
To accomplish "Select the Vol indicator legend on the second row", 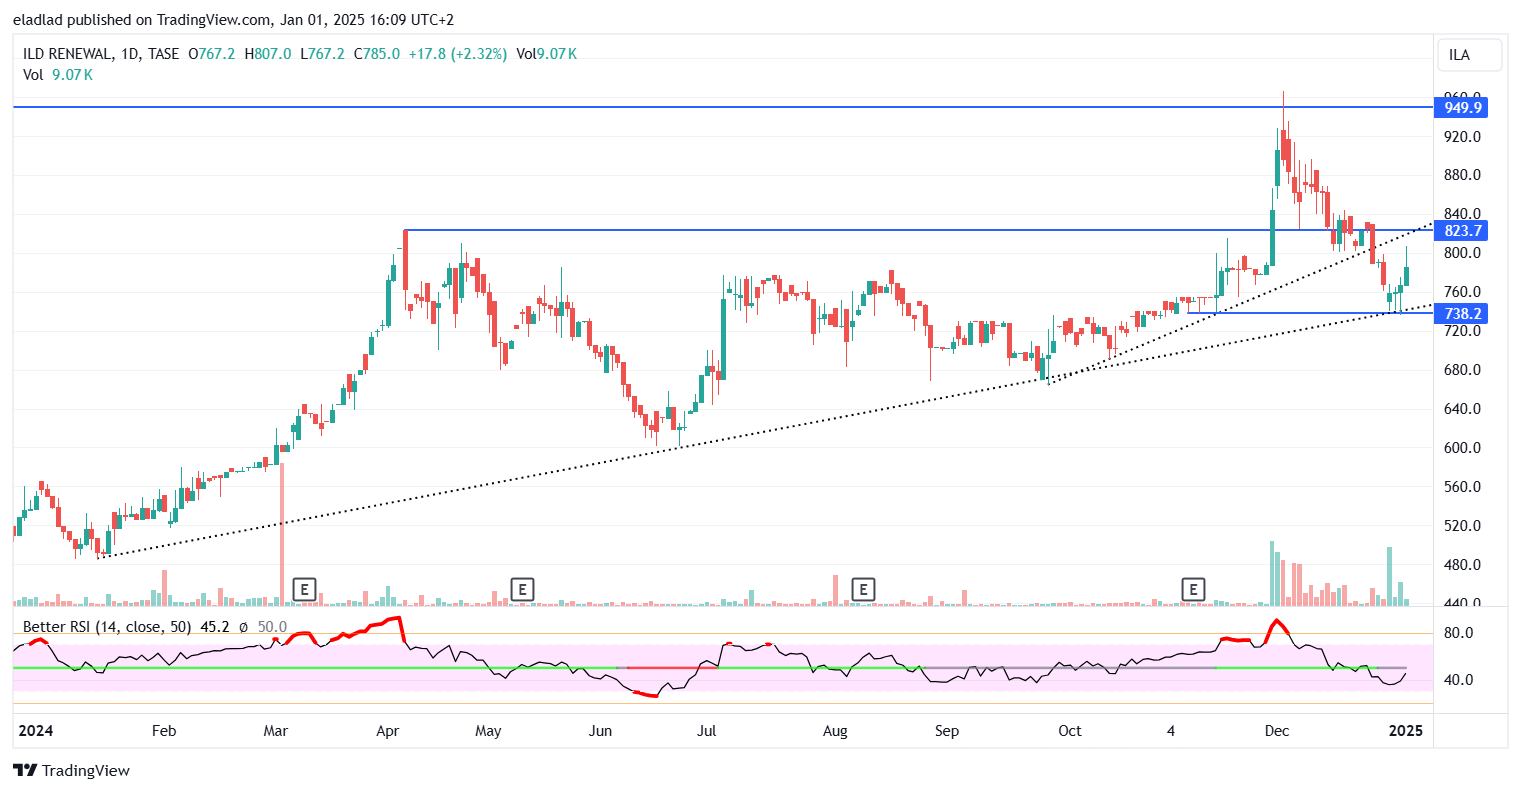I will [58, 75].
